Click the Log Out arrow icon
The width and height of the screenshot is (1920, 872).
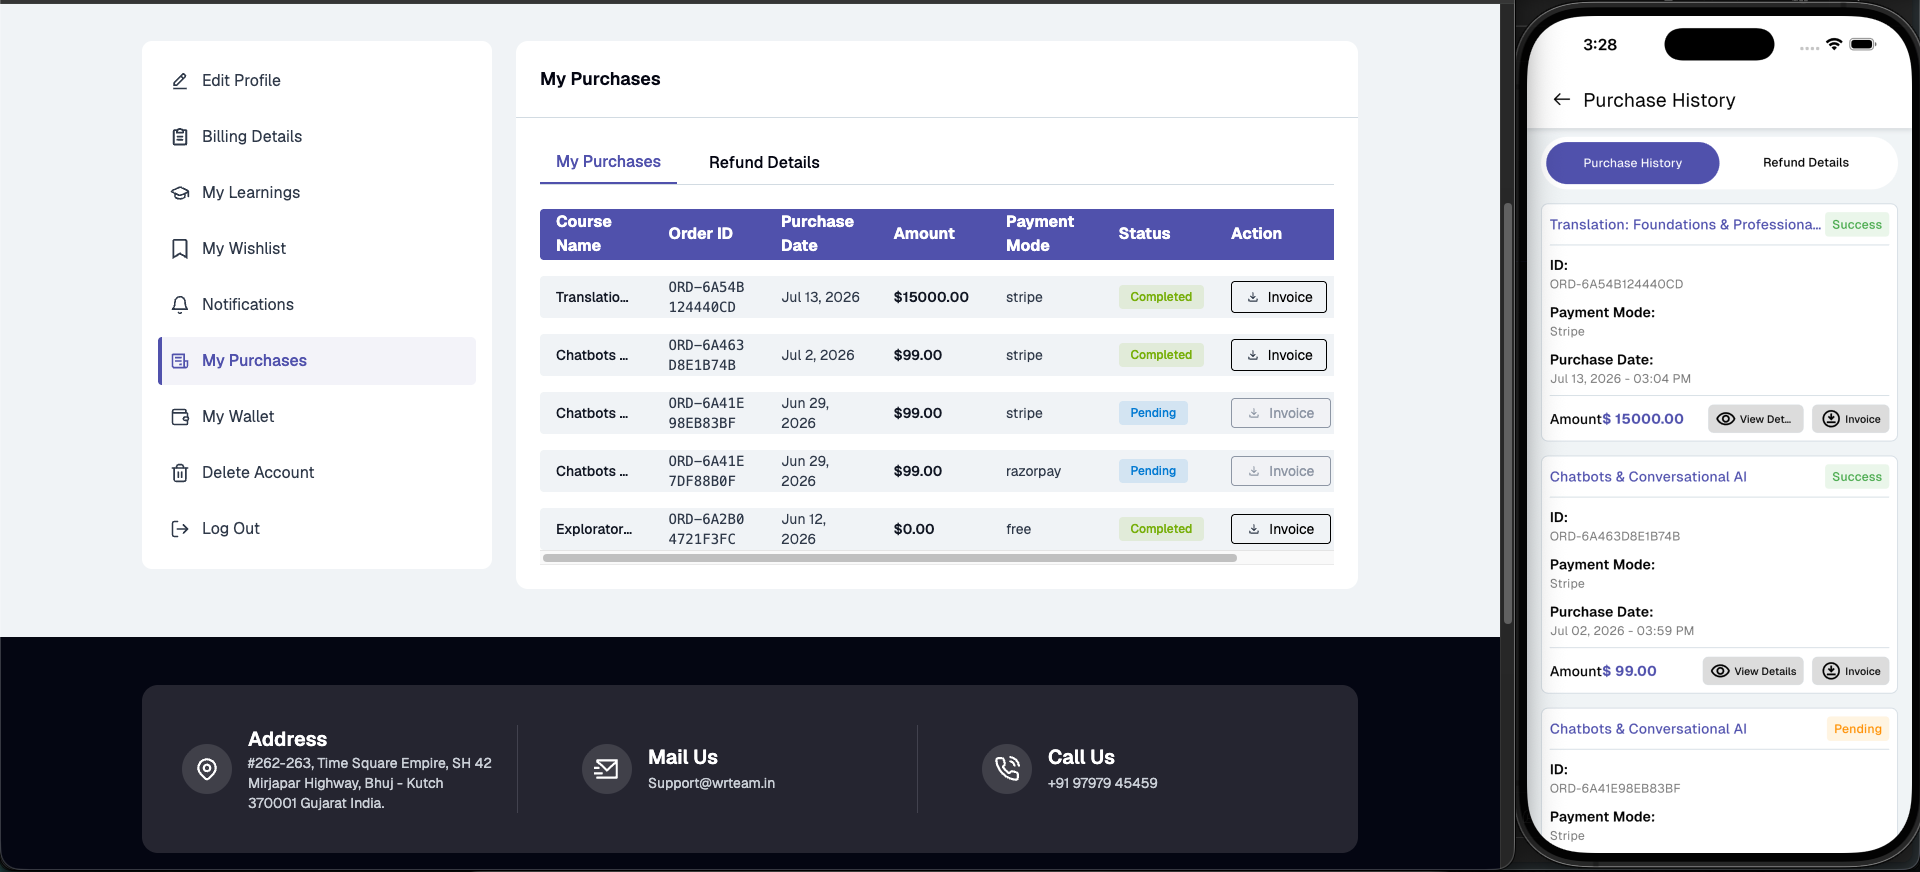tap(180, 529)
